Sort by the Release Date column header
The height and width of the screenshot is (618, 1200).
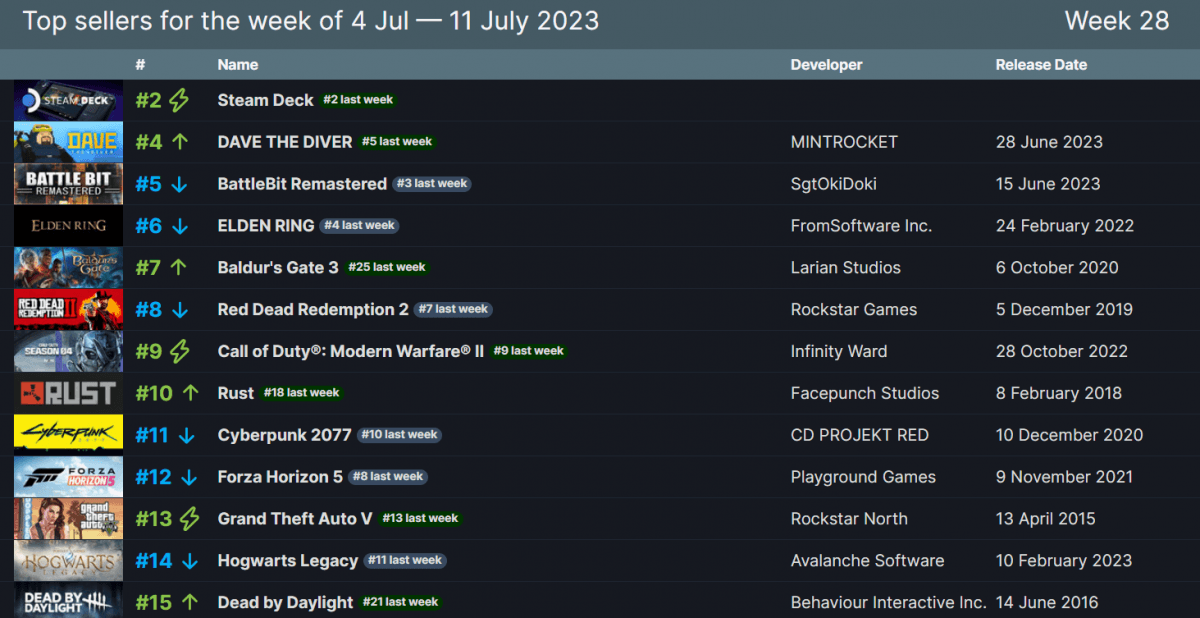[x=1040, y=65]
